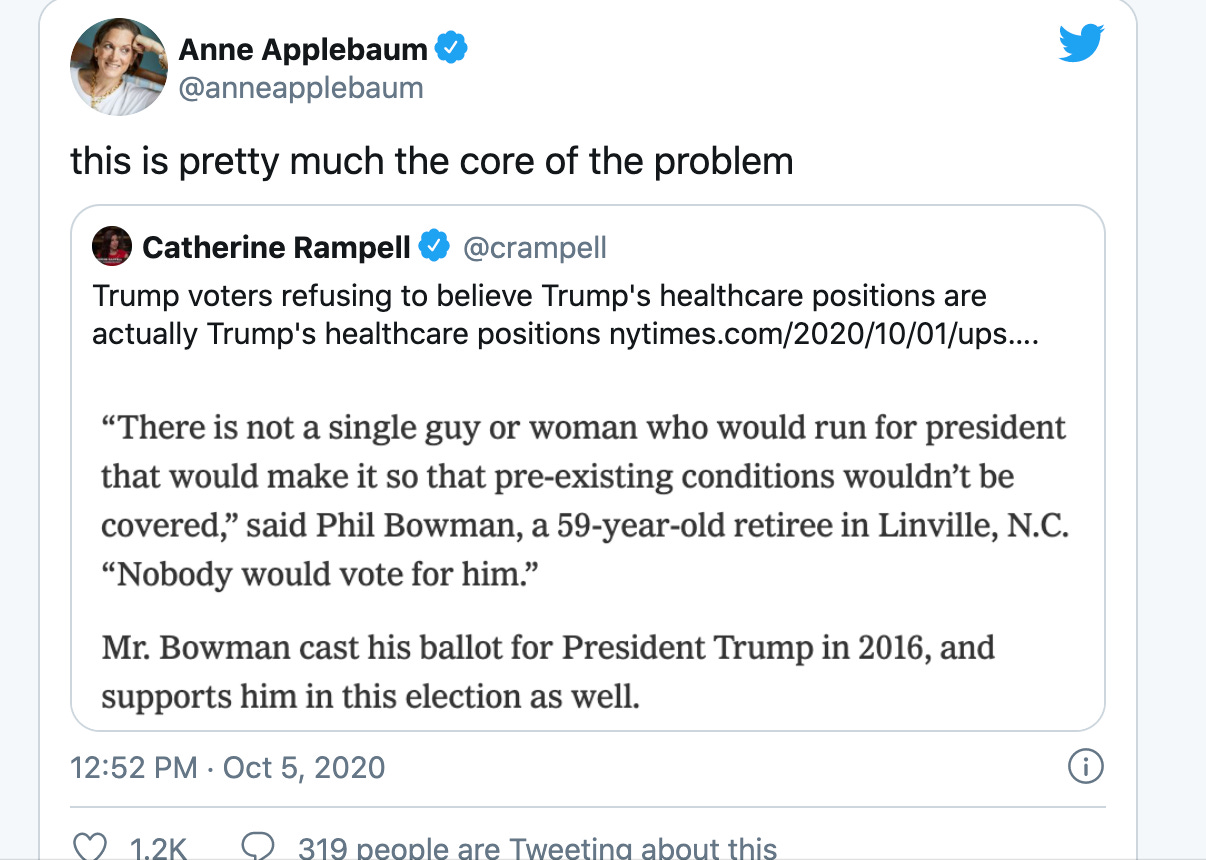Click the Twitter bird logo

[1081, 43]
